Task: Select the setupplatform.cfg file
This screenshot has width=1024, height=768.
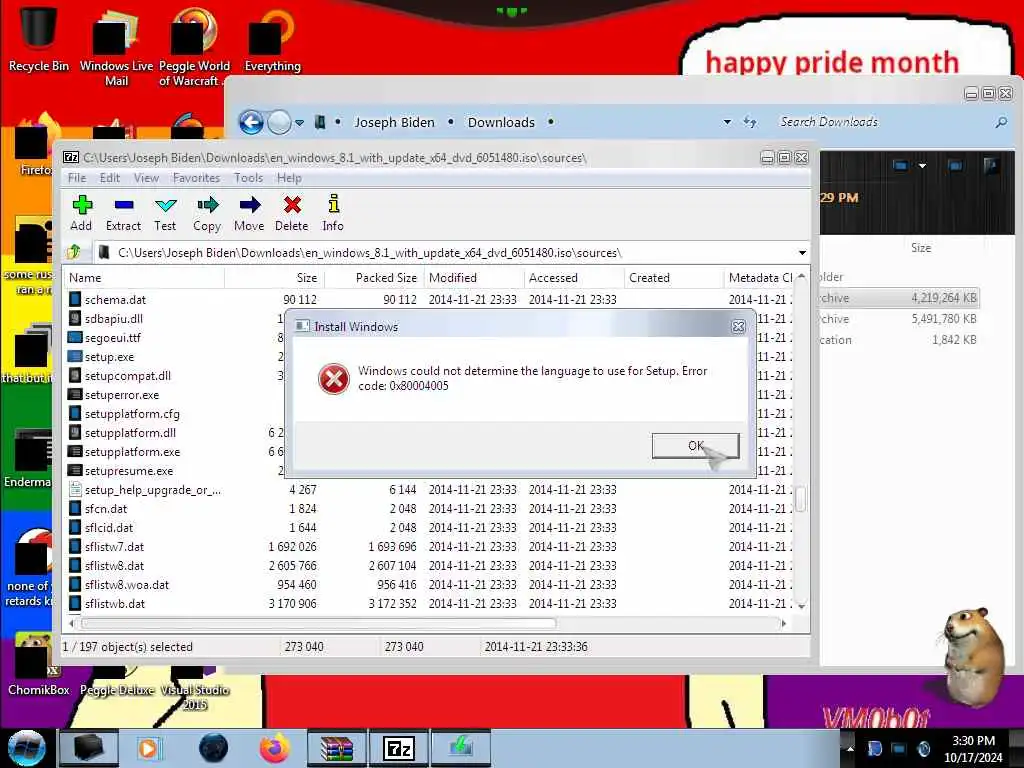Action: coord(132,413)
